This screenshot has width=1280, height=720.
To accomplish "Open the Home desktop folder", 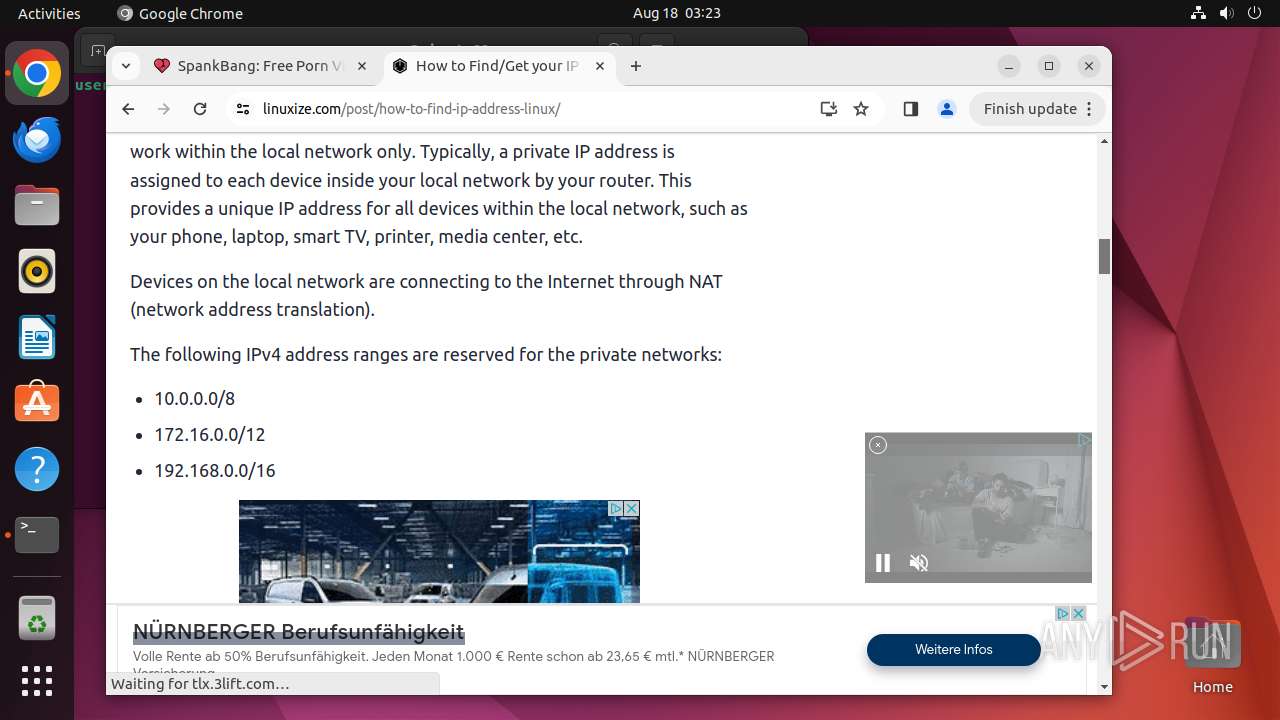I will pyautogui.click(x=1212, y=655).
